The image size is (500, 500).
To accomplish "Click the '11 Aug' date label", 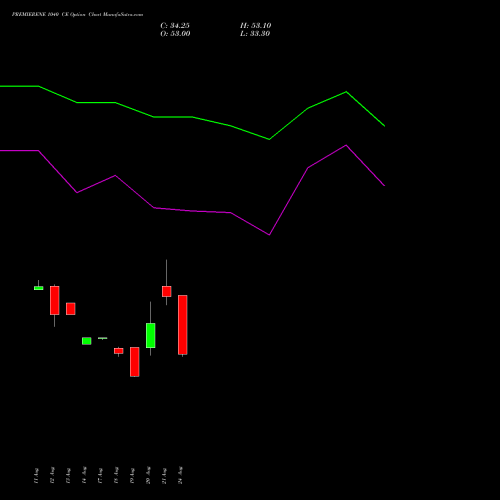I will click(x=36, y=476).
